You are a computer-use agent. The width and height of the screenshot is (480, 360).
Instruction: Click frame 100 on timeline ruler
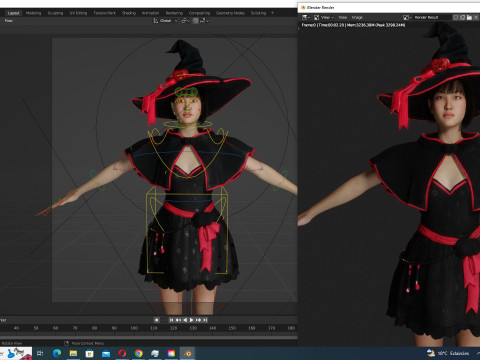[x=134, y=328]
